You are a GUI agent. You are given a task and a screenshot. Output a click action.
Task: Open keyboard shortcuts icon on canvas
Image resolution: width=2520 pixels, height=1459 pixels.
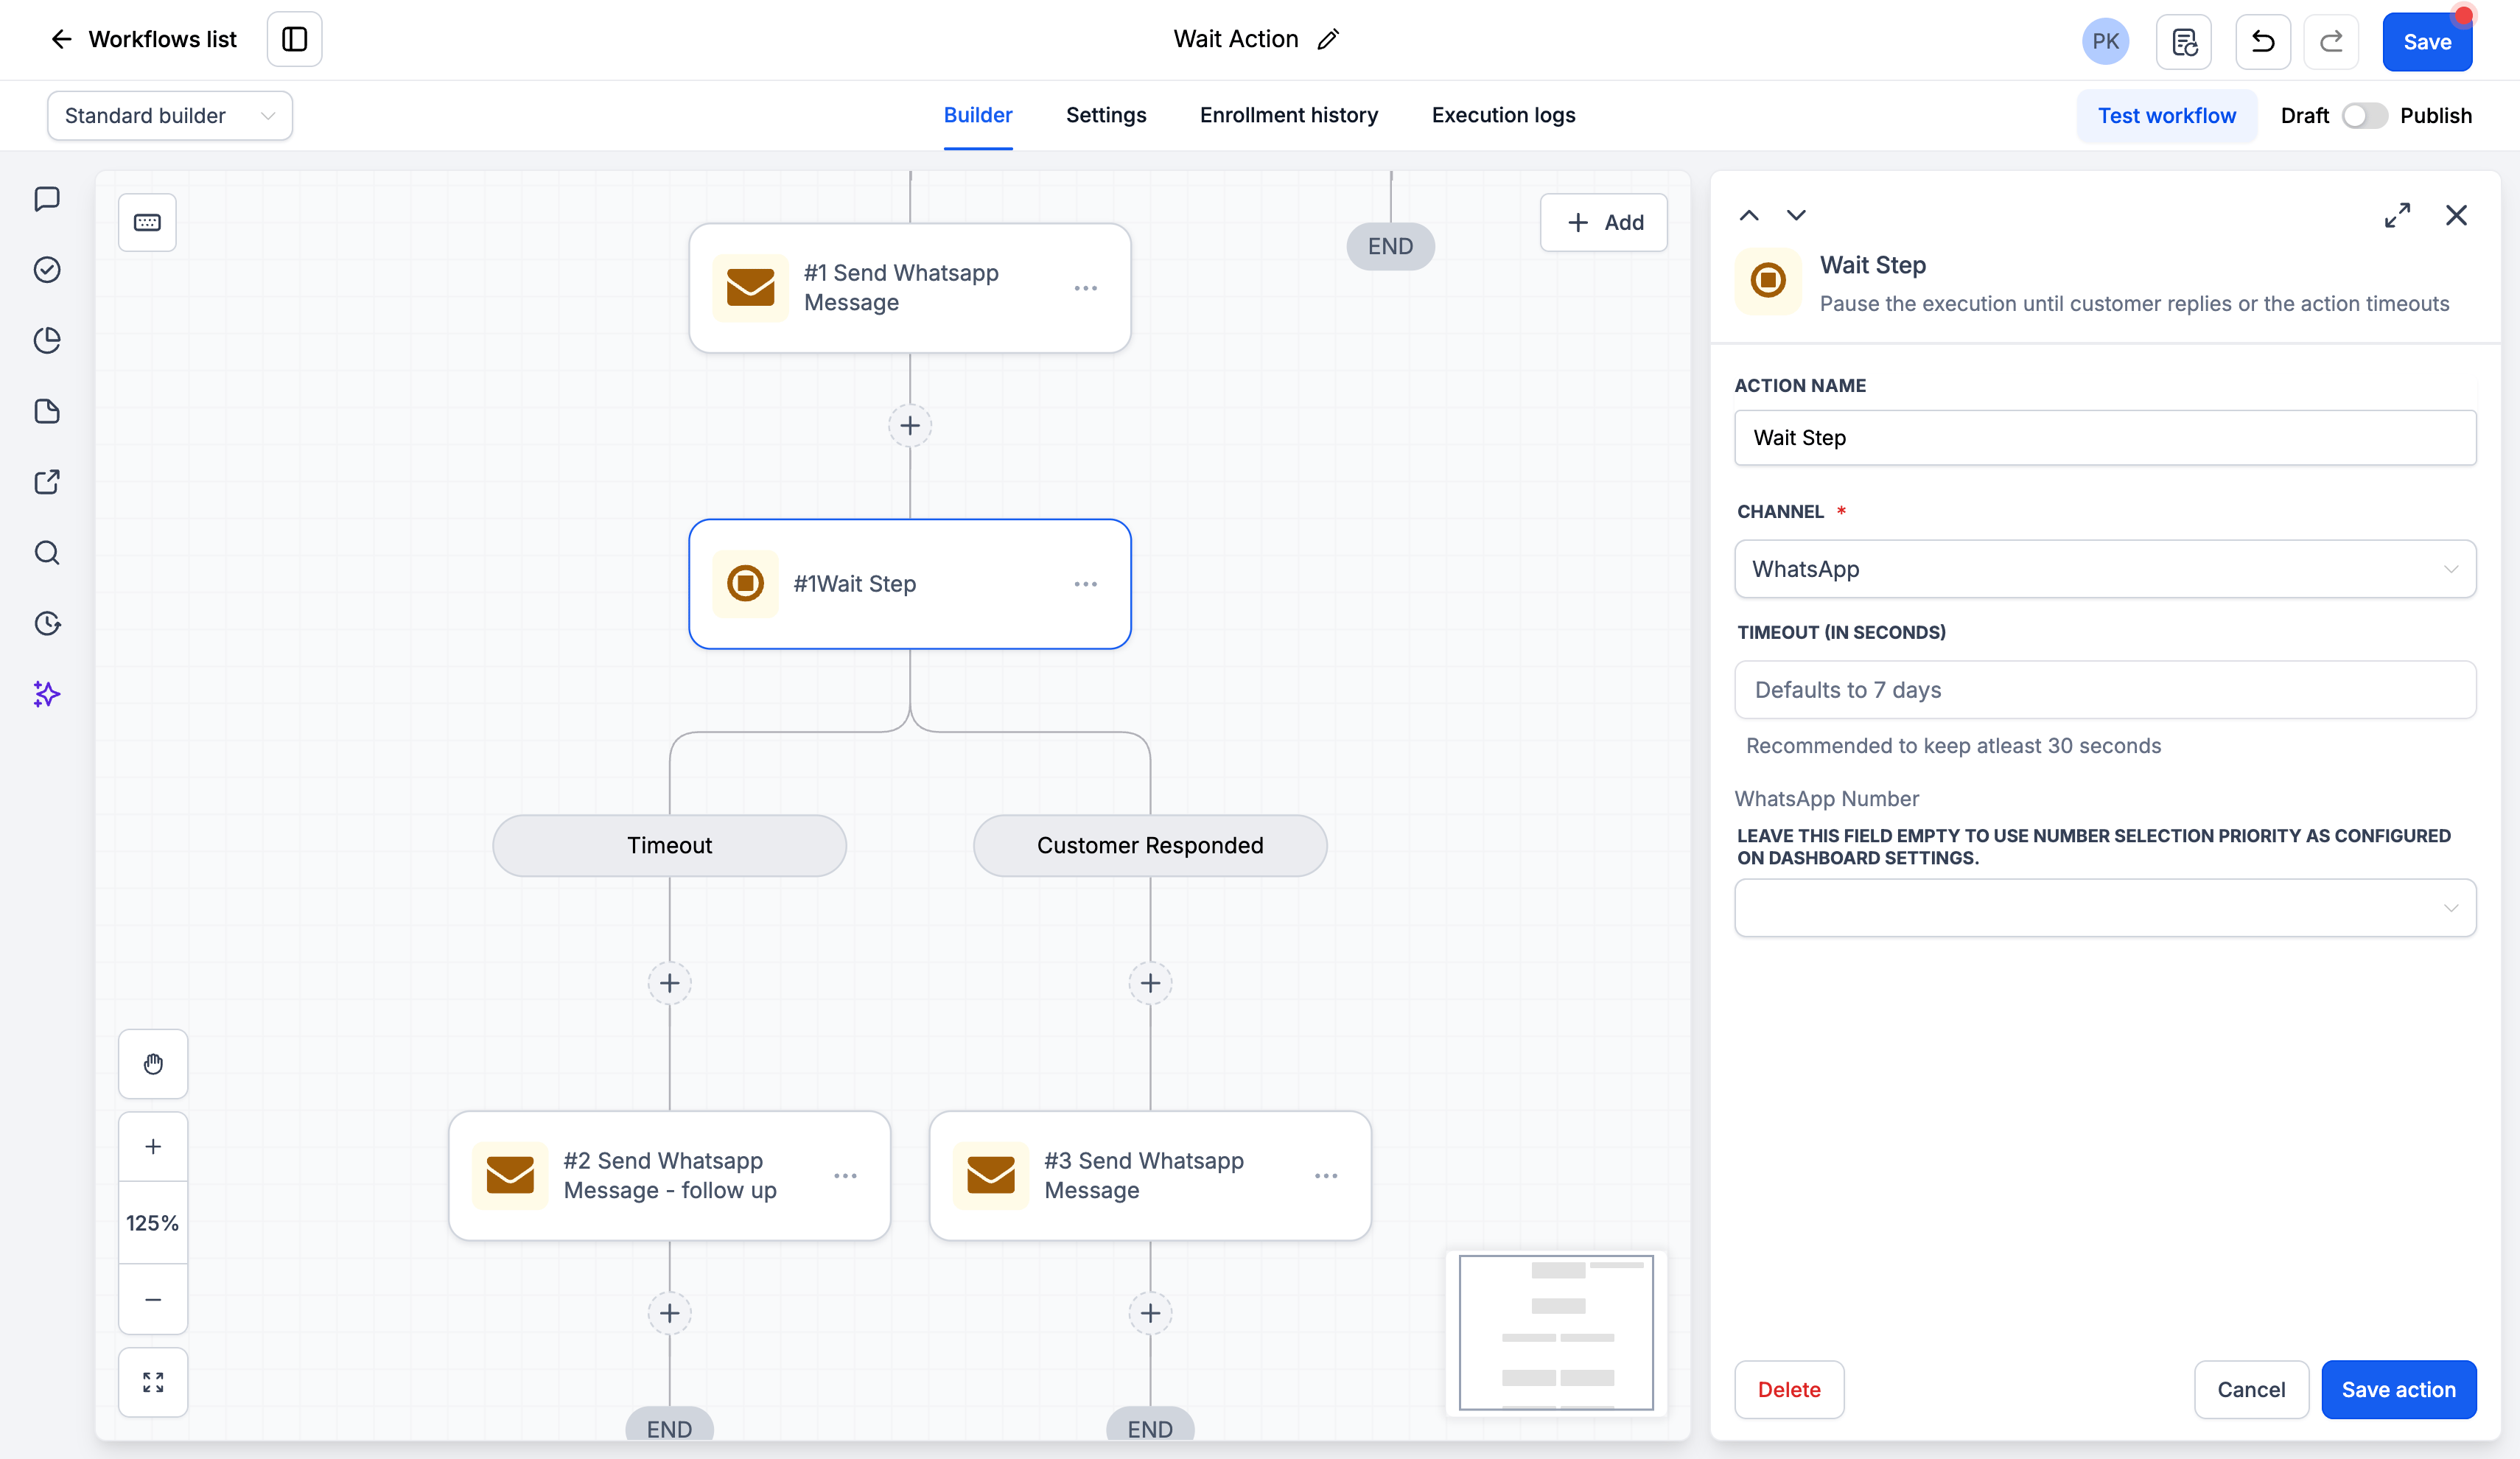(x=147, y=222)
